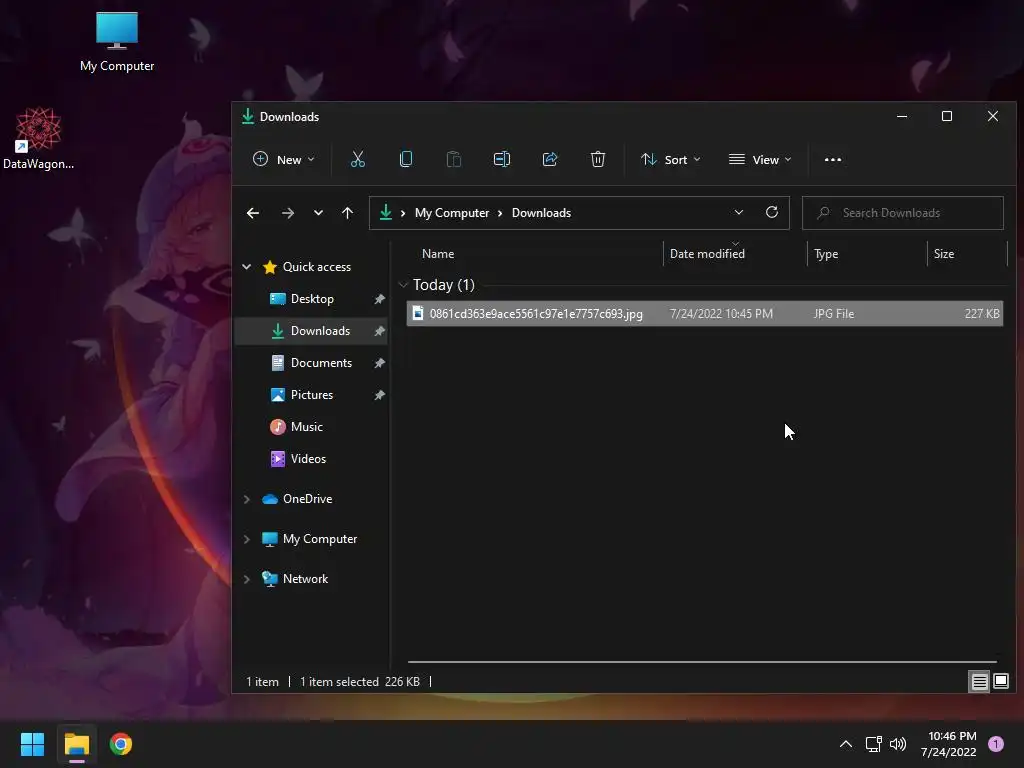Image resolution: width=1024 pixels, height=768 pixels.
Task: Click File Explorer taskbar icon
Action: [x=76, y=744]
